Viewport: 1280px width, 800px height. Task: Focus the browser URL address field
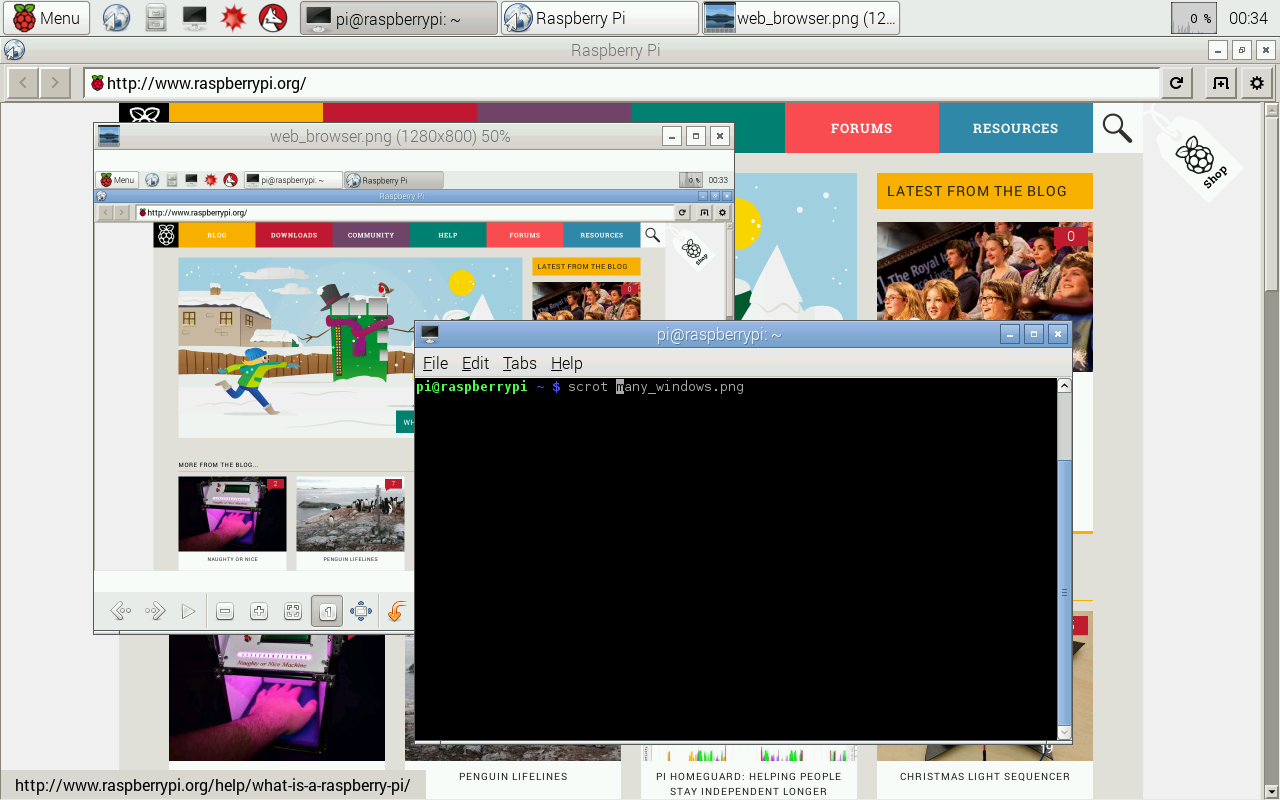click(x=622, y=84)
